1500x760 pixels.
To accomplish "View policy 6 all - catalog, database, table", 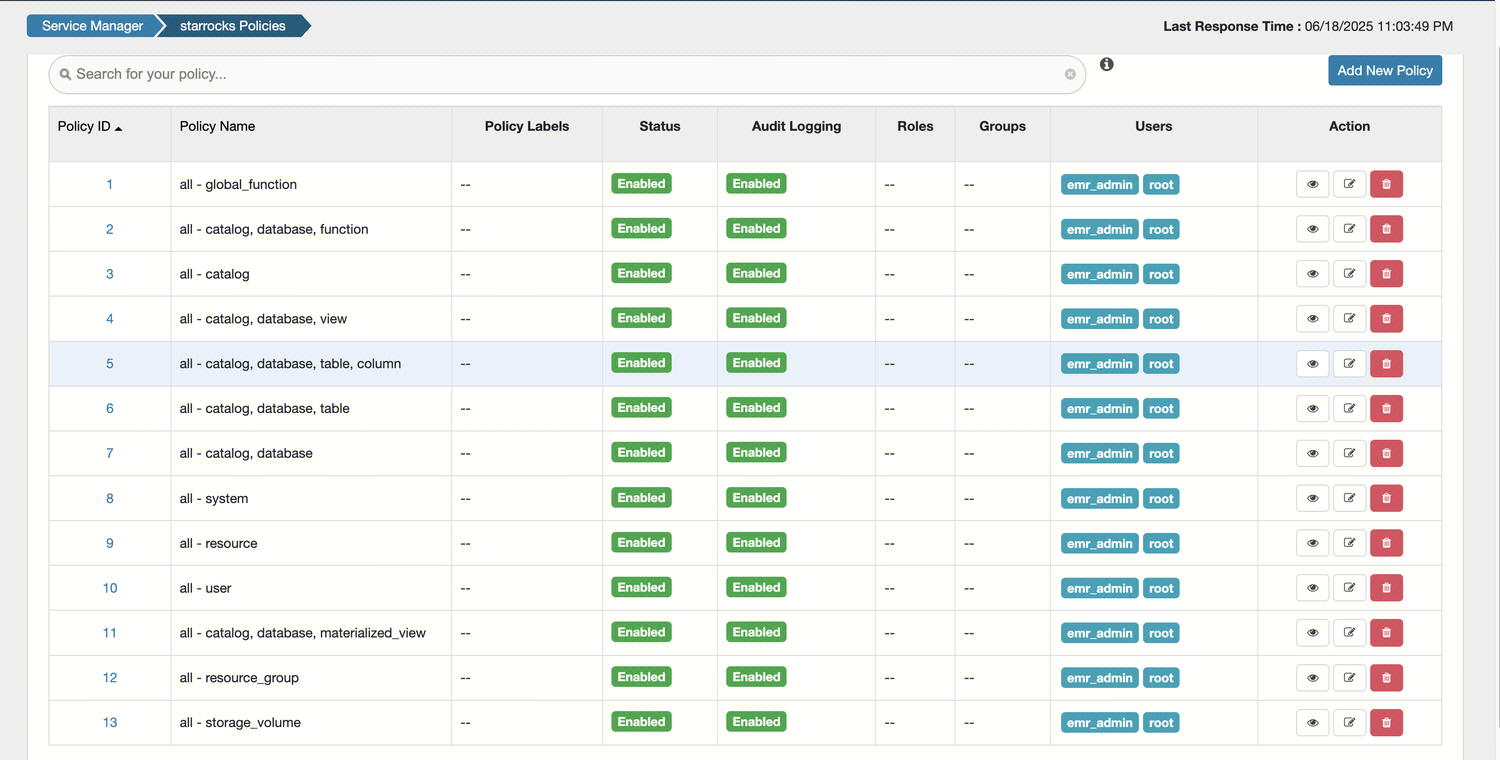I will point(1312,408).
